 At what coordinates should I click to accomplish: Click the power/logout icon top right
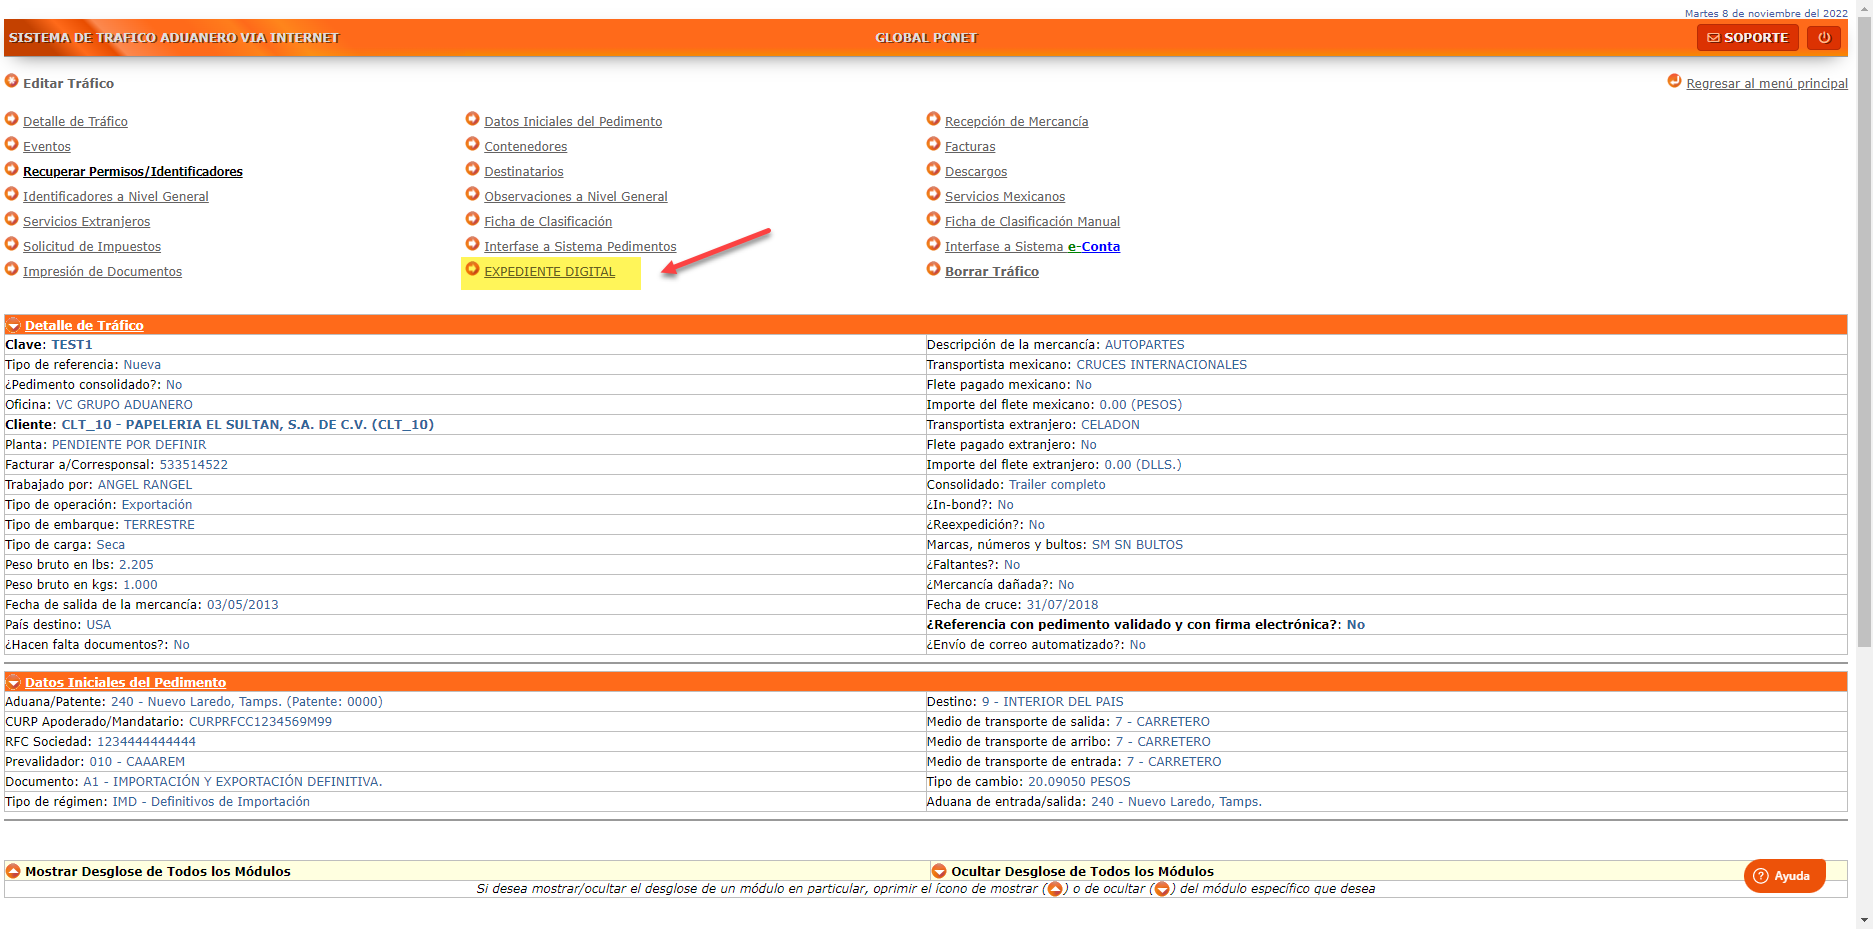coord(1823,37)
